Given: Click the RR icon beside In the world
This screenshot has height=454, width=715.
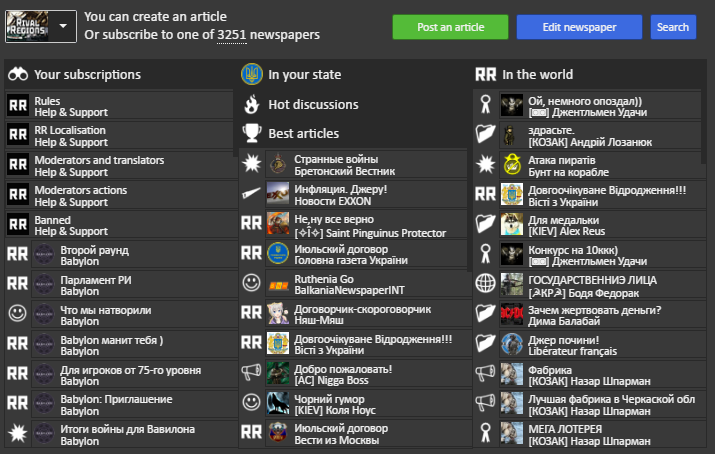Looking at the screenshot, I should click(485, 74).
